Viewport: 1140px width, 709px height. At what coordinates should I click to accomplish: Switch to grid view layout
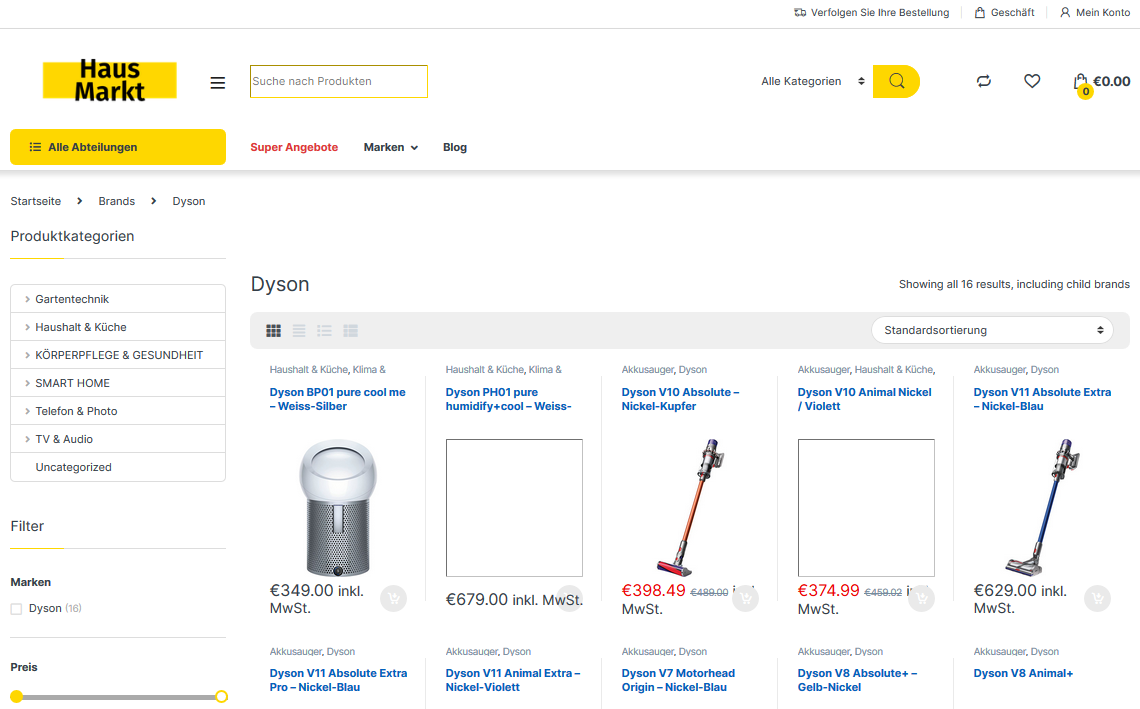pos(273,331)
